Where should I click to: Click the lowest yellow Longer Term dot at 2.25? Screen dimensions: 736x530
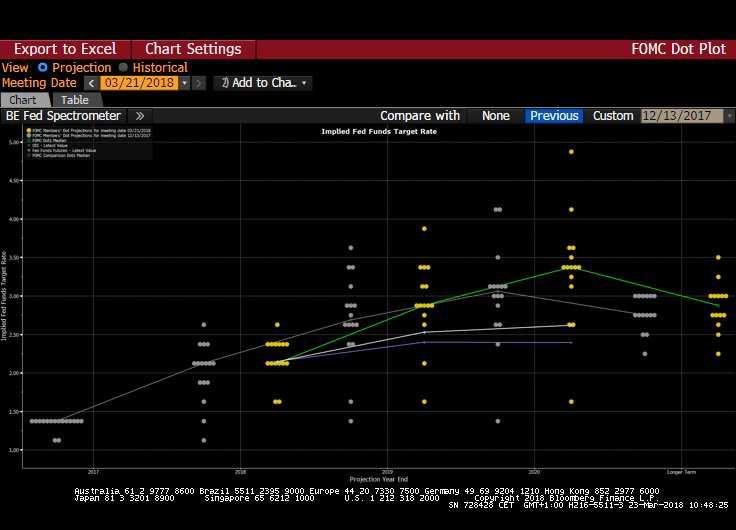tap(718, 354)
